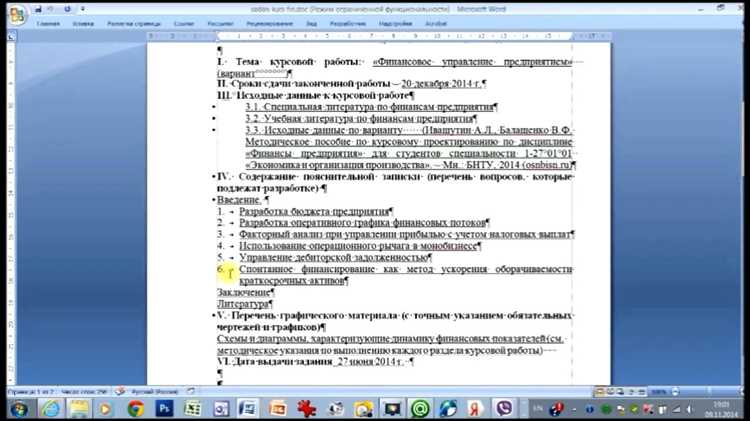The height and width of the screenshot is (421, 750).
Task: Open the monitor screen taskbar app
Action: click(393, 409)
